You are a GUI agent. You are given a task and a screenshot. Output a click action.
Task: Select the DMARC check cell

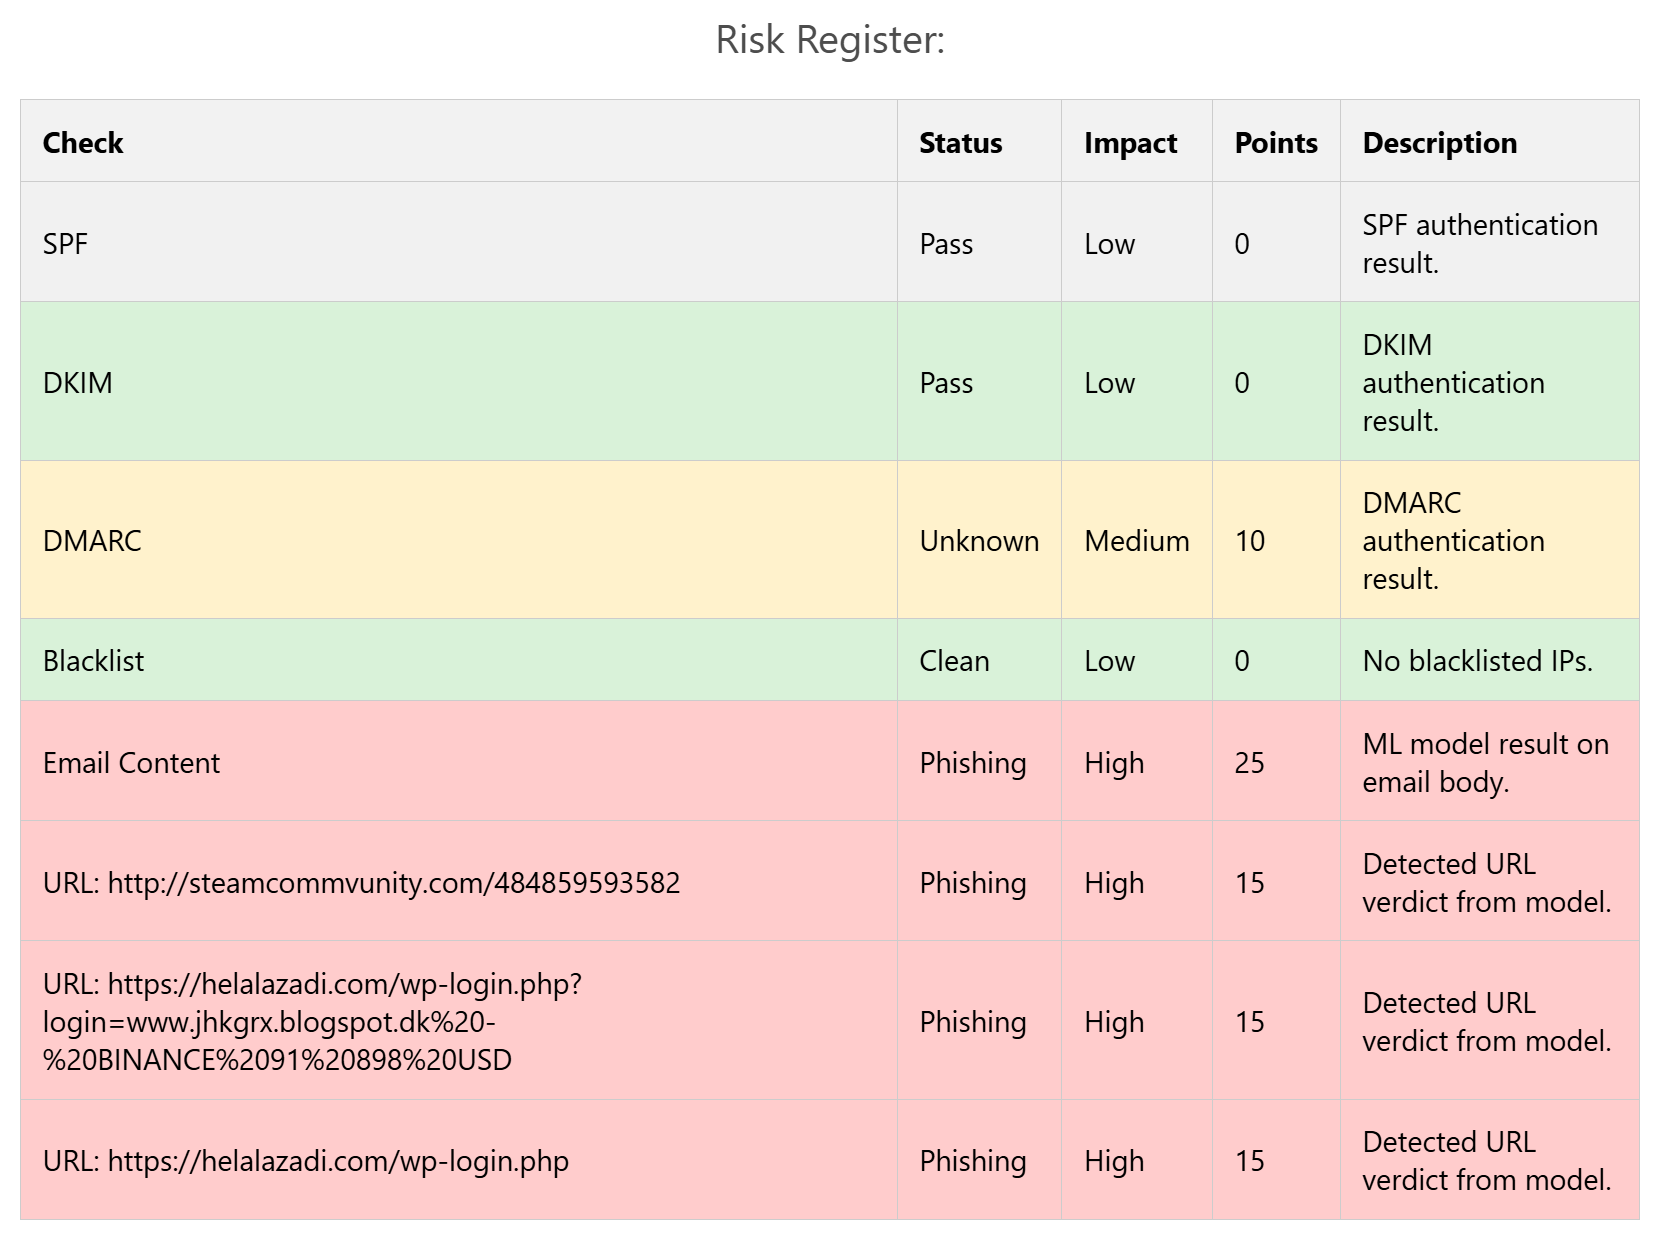pyautogui.click(x=92, y=541)
